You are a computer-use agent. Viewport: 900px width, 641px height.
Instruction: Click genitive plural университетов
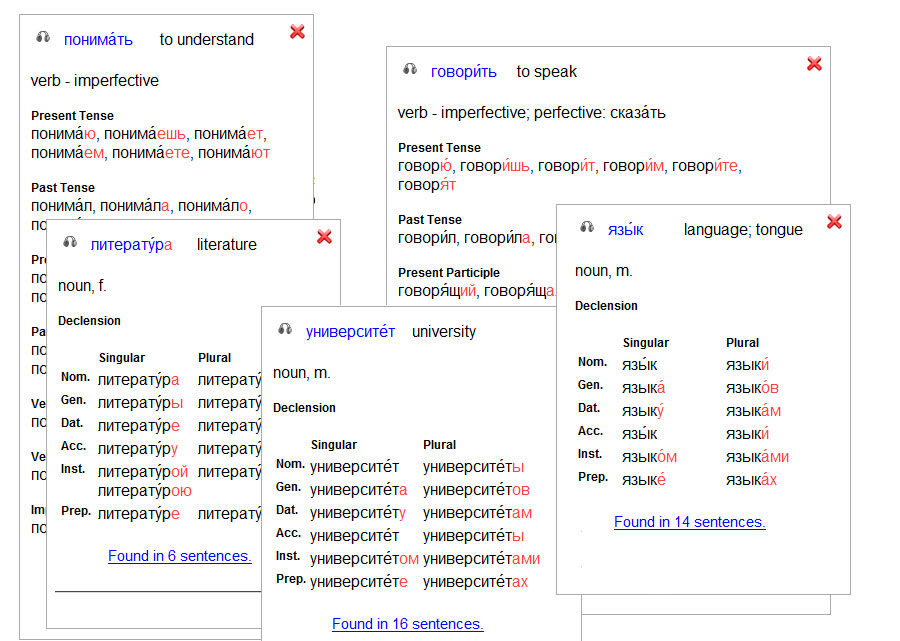point(476,490)
